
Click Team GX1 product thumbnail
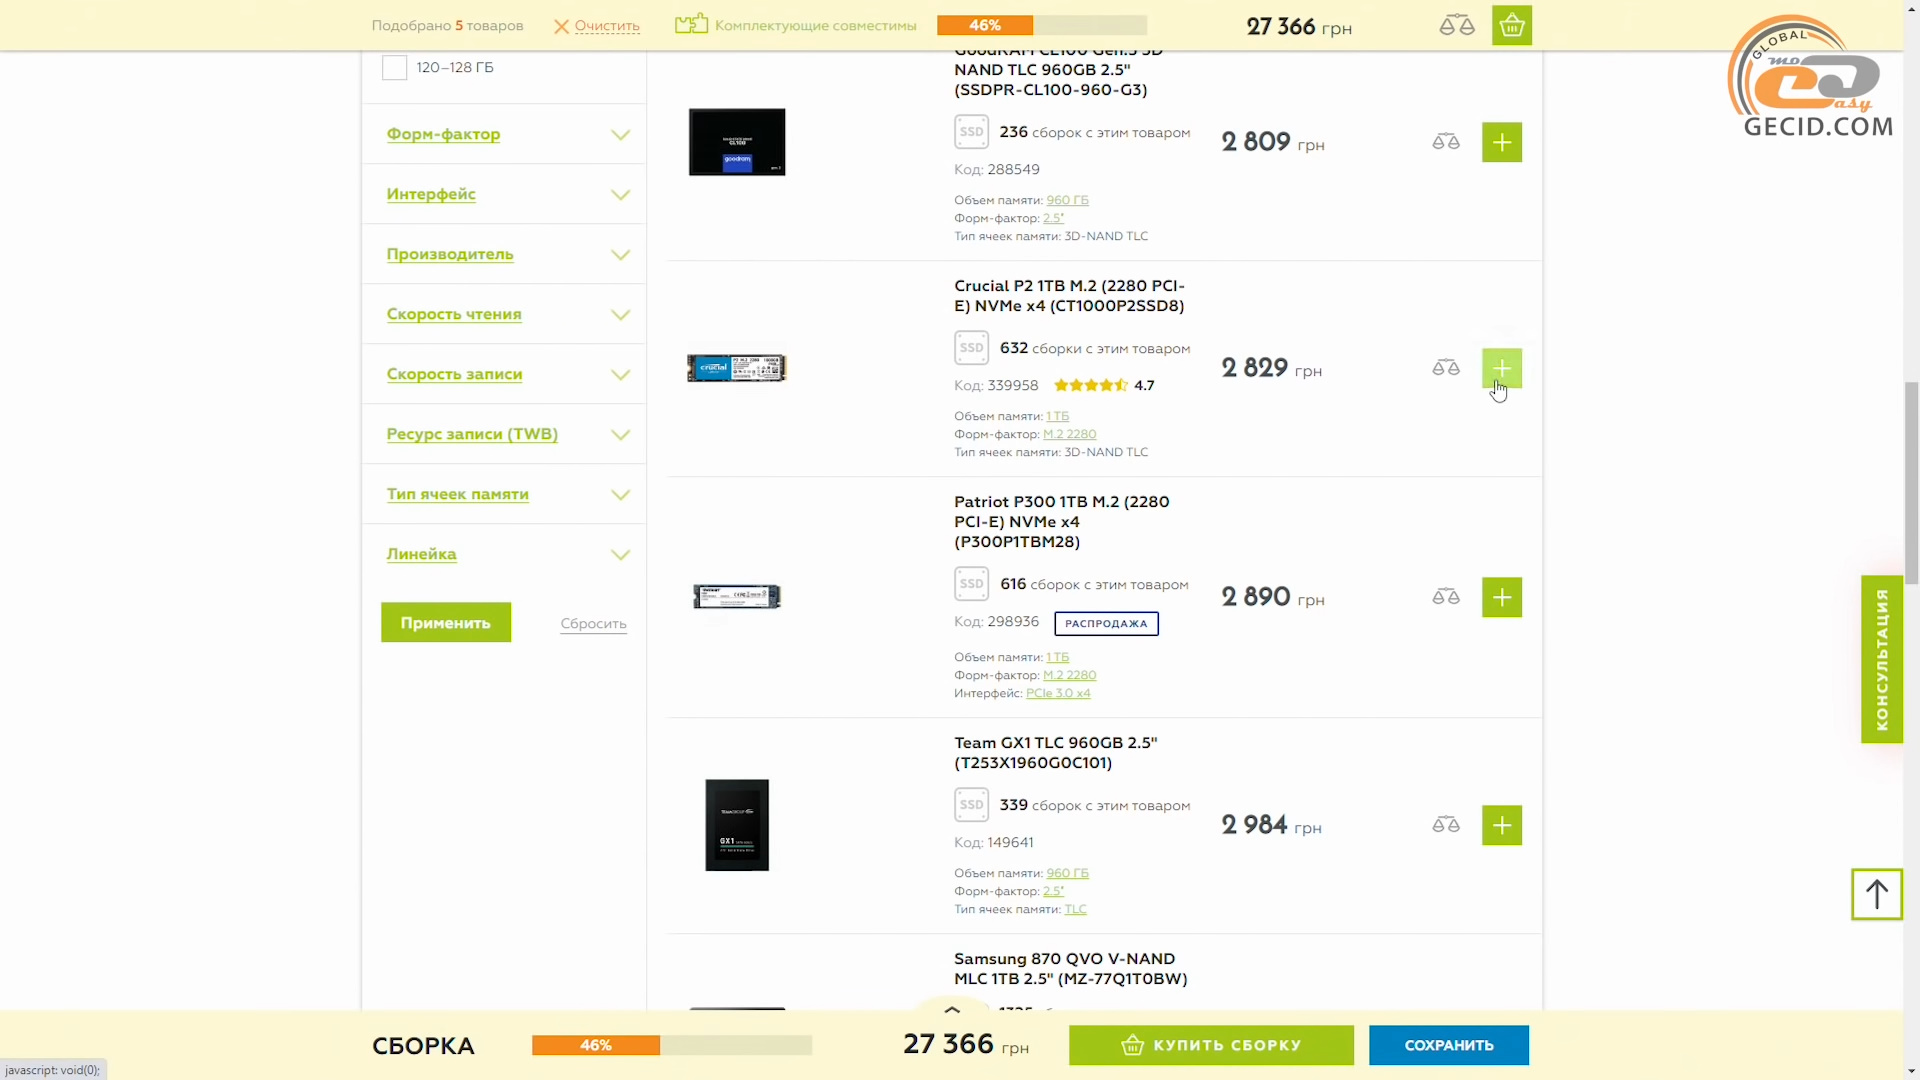click(737, 825)
